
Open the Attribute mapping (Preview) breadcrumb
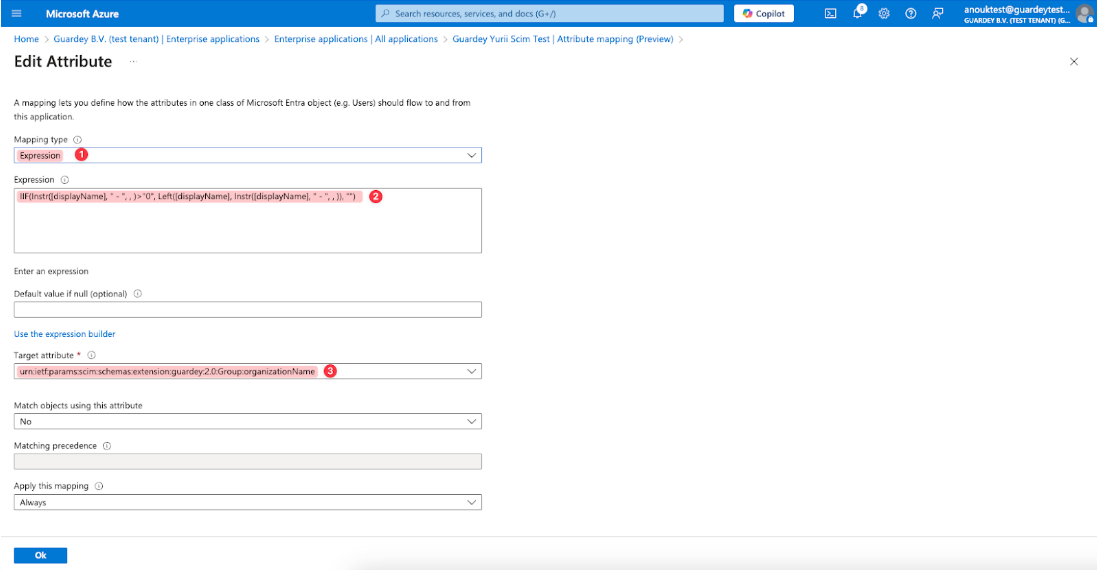(x=614, y=39)
